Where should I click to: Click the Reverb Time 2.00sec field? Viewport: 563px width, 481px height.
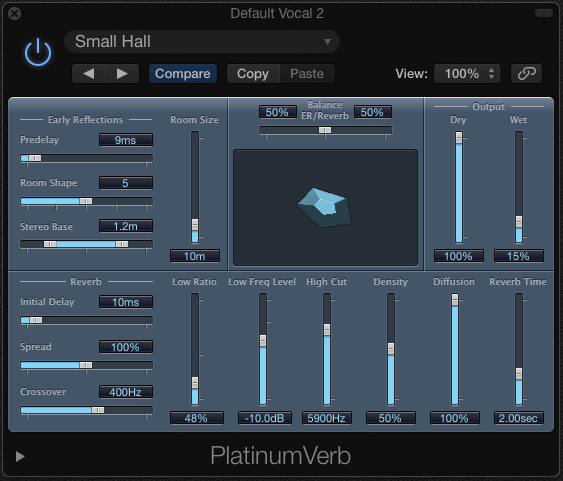[x=518, y=418]
